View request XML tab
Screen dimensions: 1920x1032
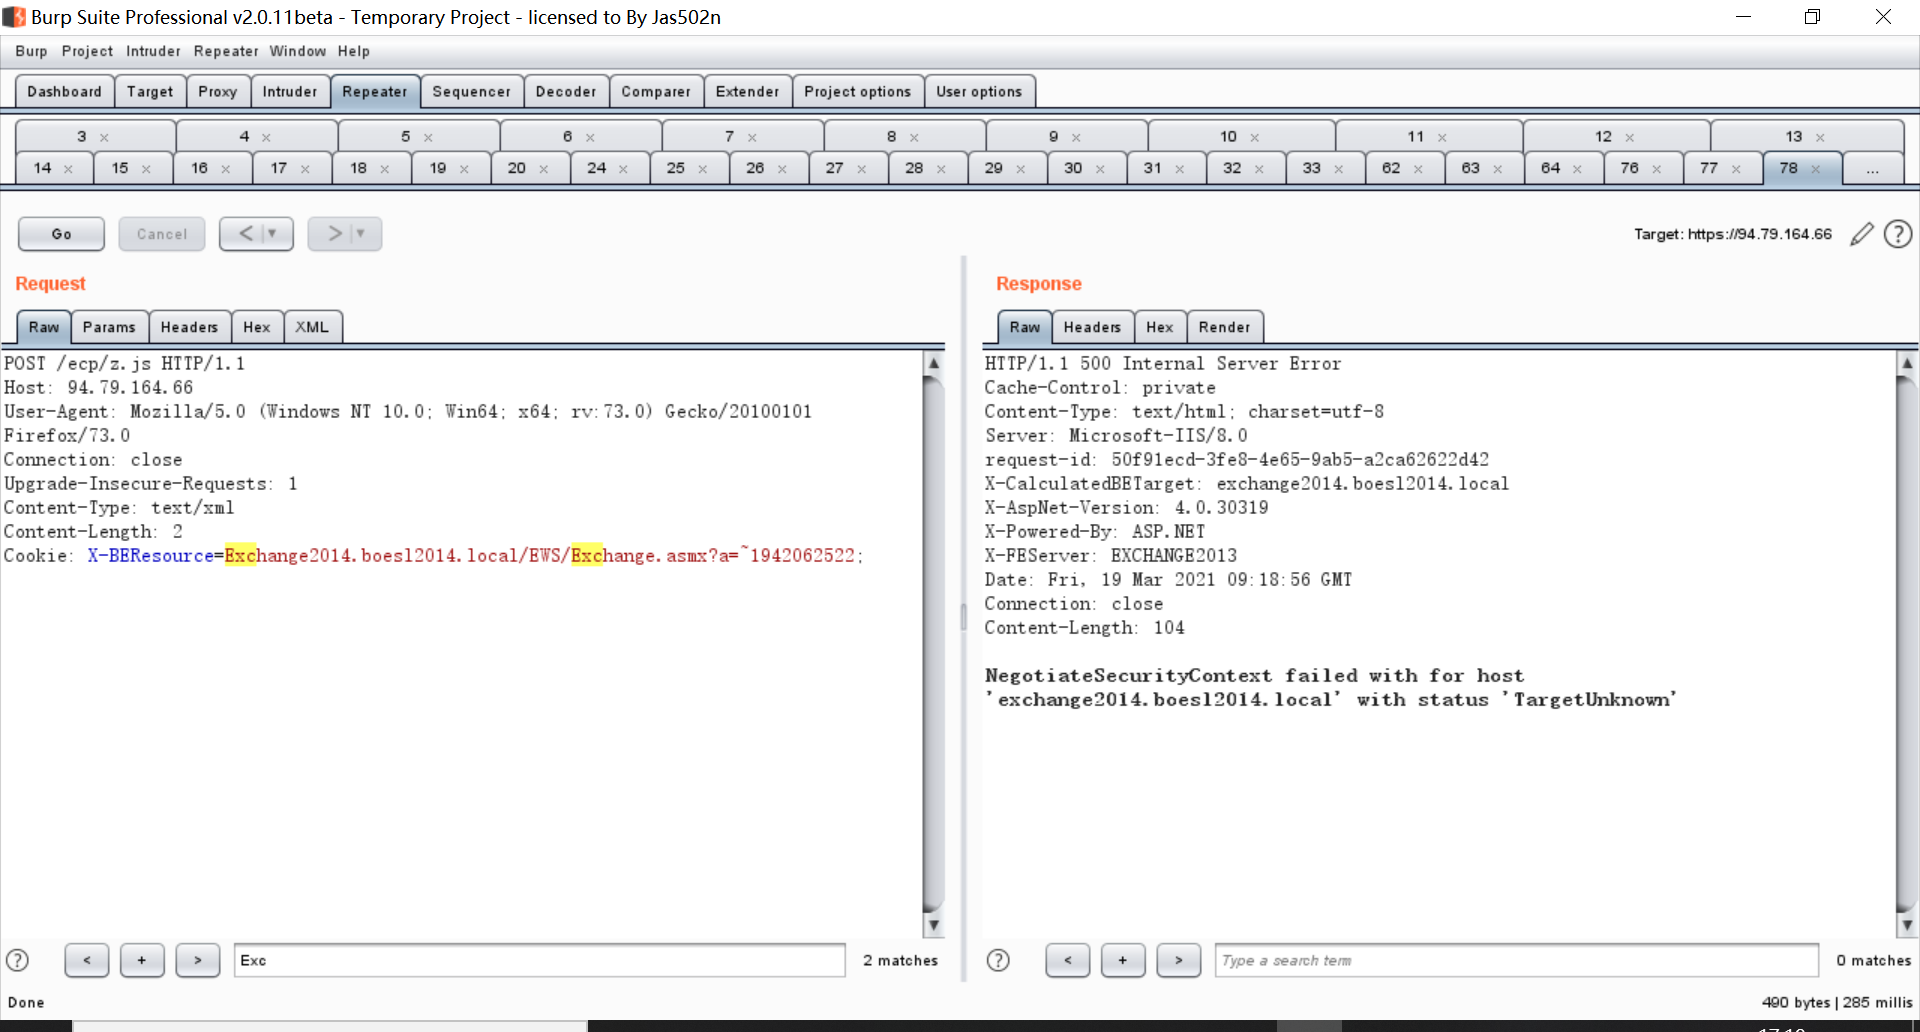point(312,327)
